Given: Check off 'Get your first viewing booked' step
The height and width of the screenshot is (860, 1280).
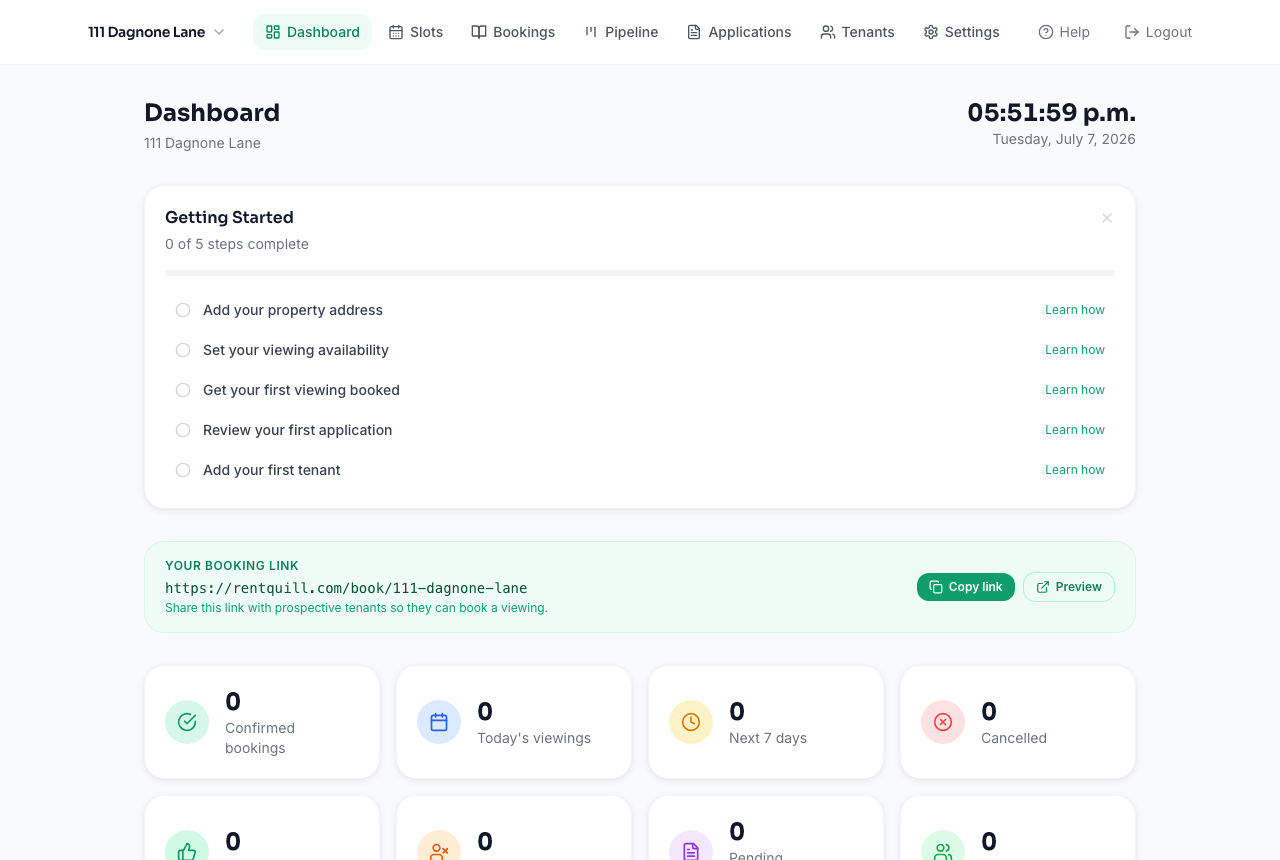Looking at the screenshot, I should 183,390.
